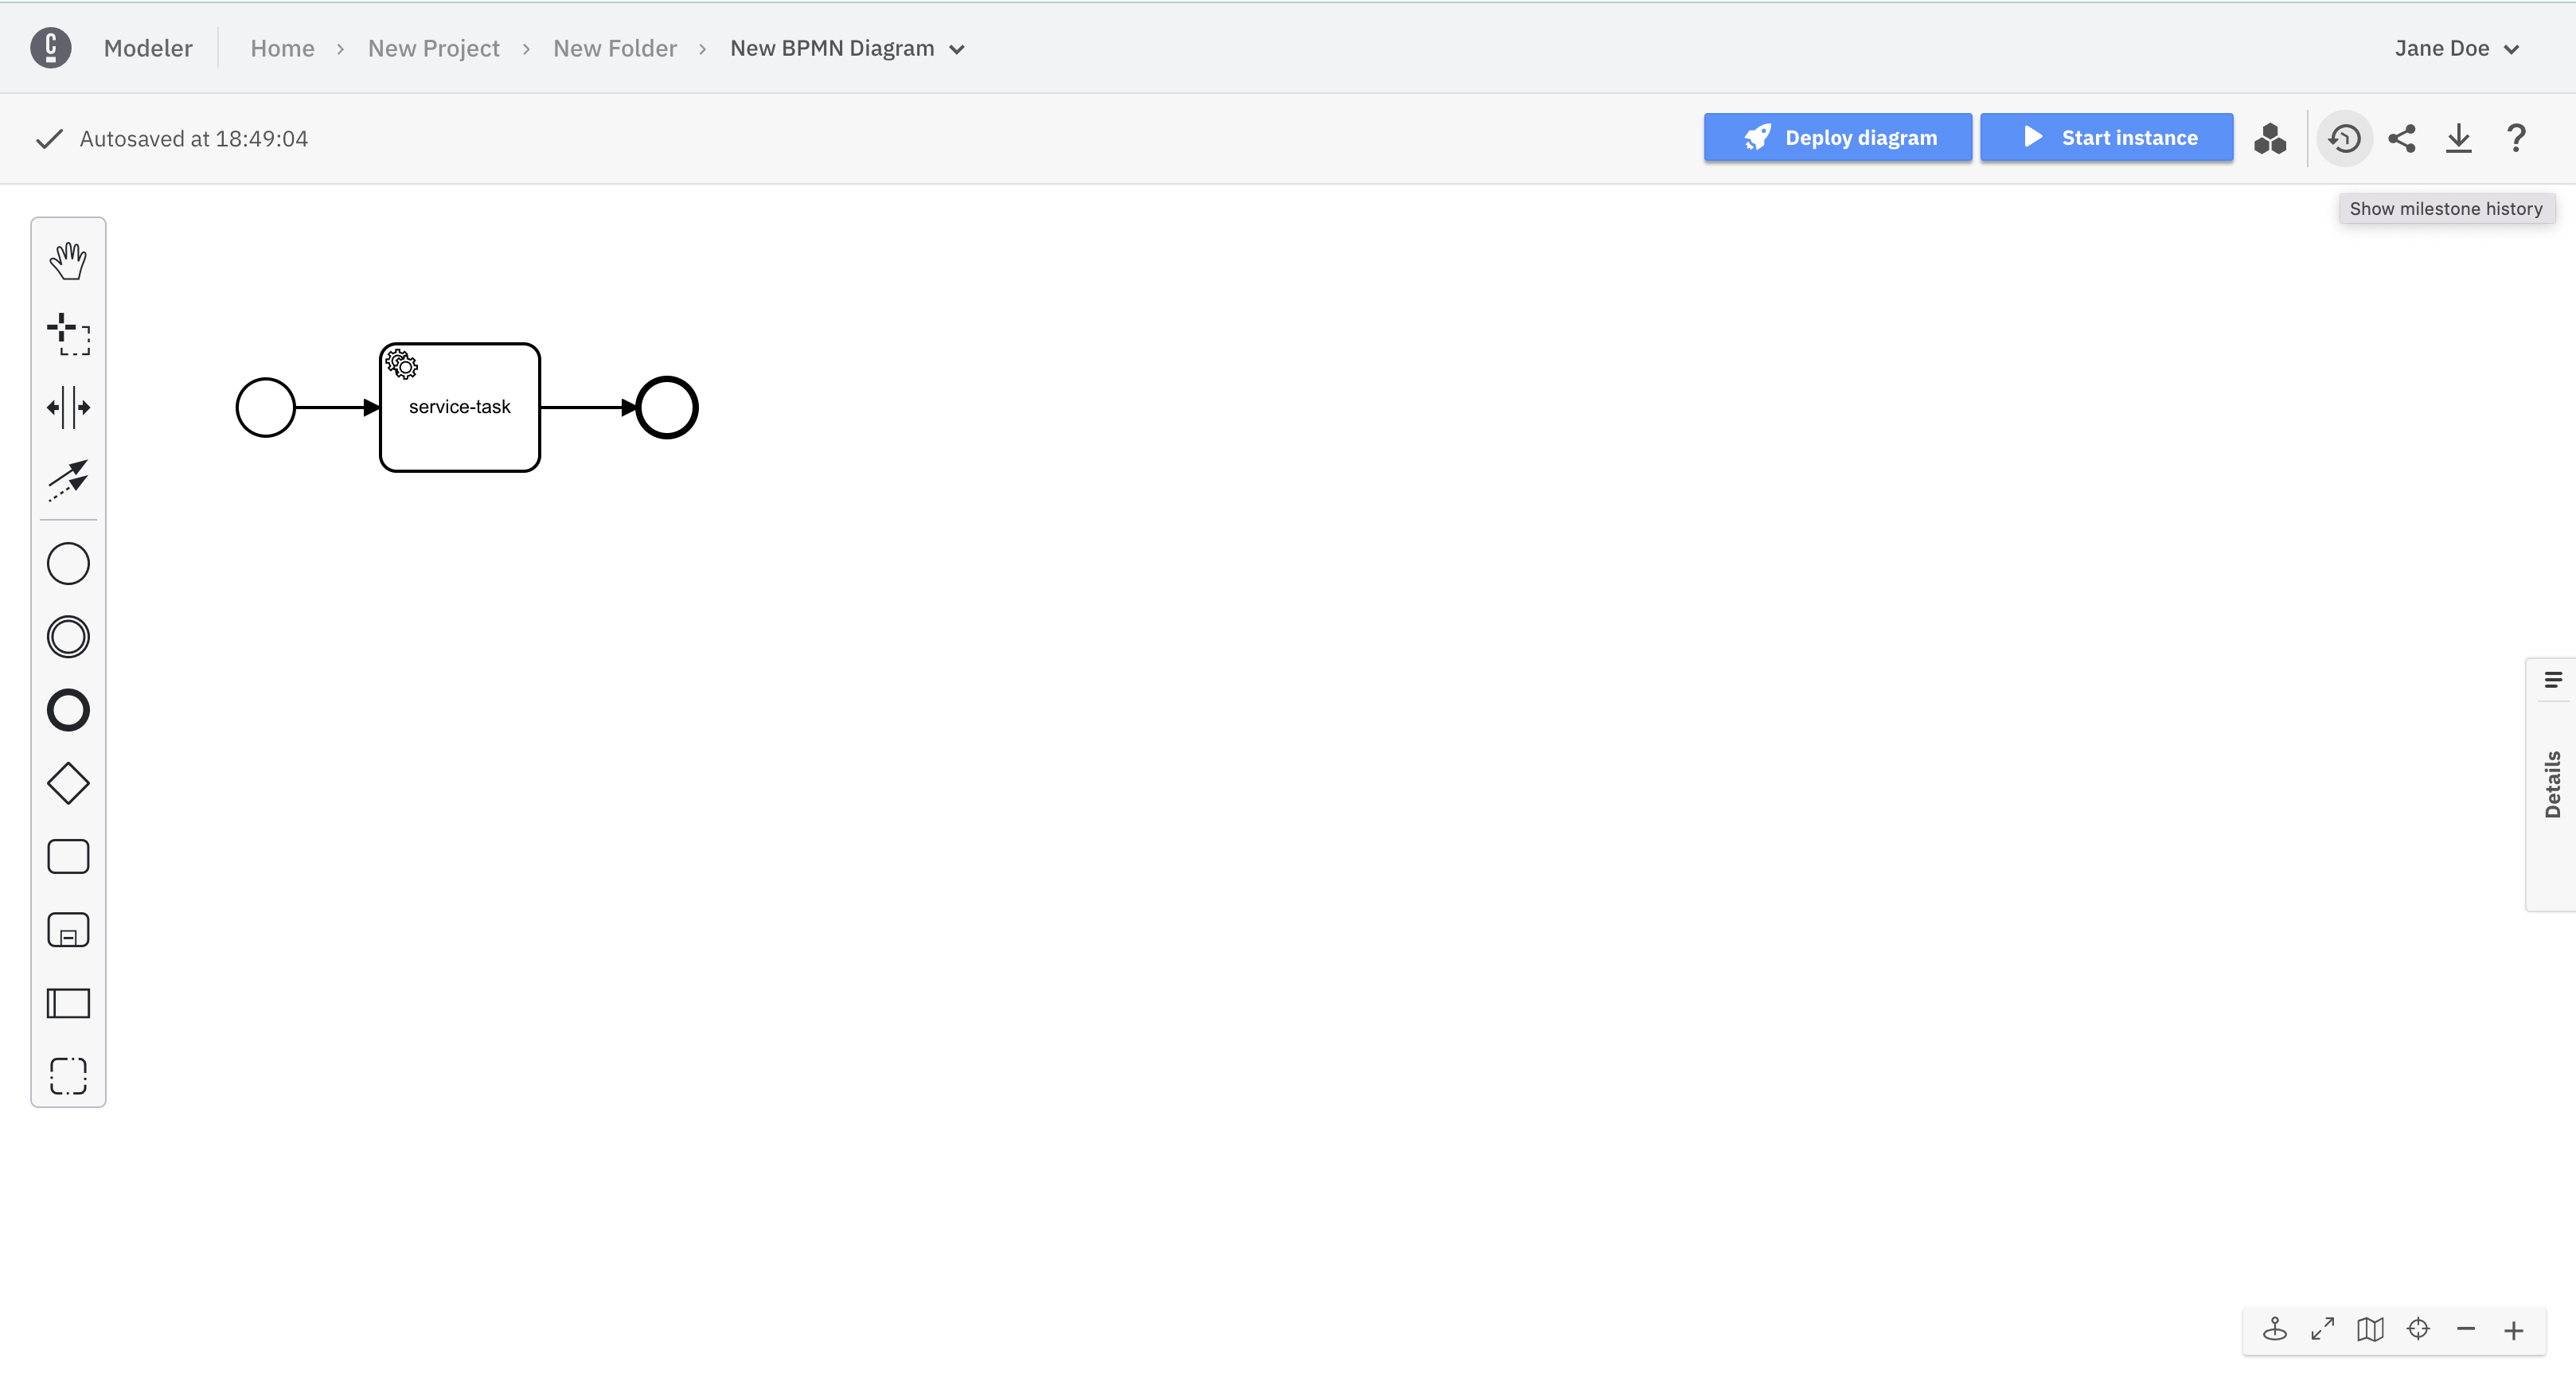Toggle fullscreen mode
This screenshot has height=1385, width=2576.
coord(2322,1329)
